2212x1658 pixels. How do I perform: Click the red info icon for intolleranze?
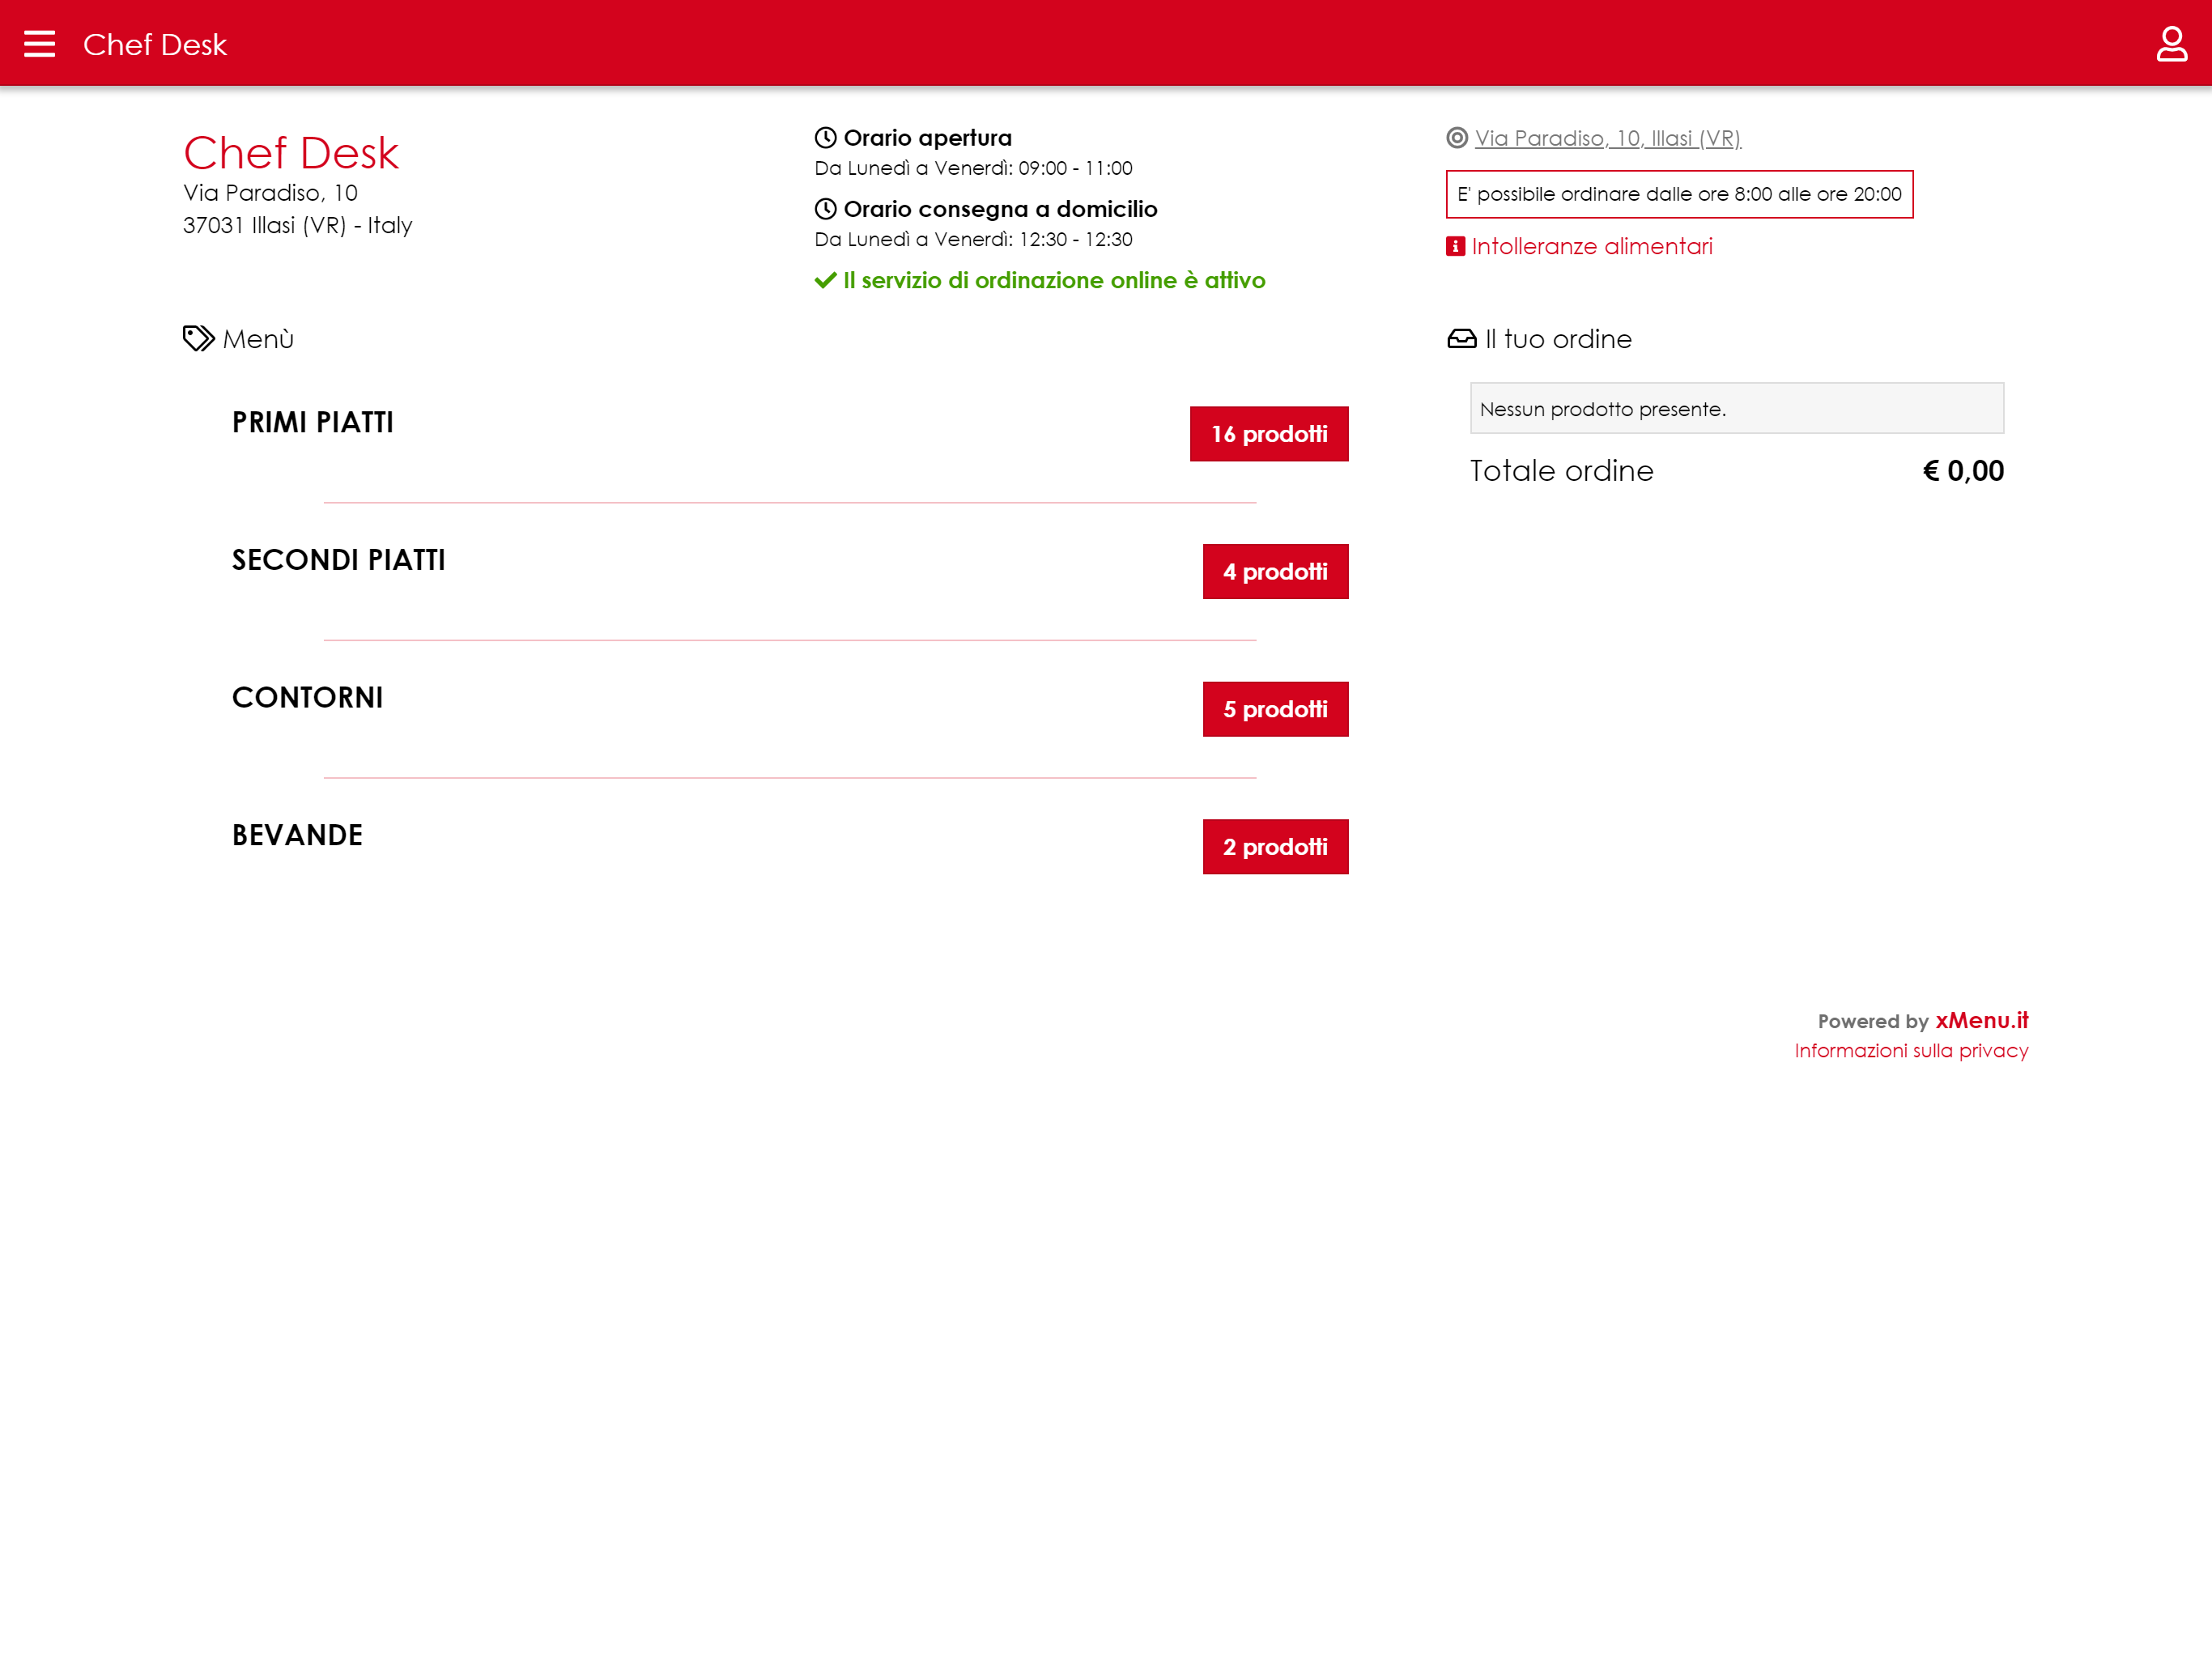tap(1455, 246)
